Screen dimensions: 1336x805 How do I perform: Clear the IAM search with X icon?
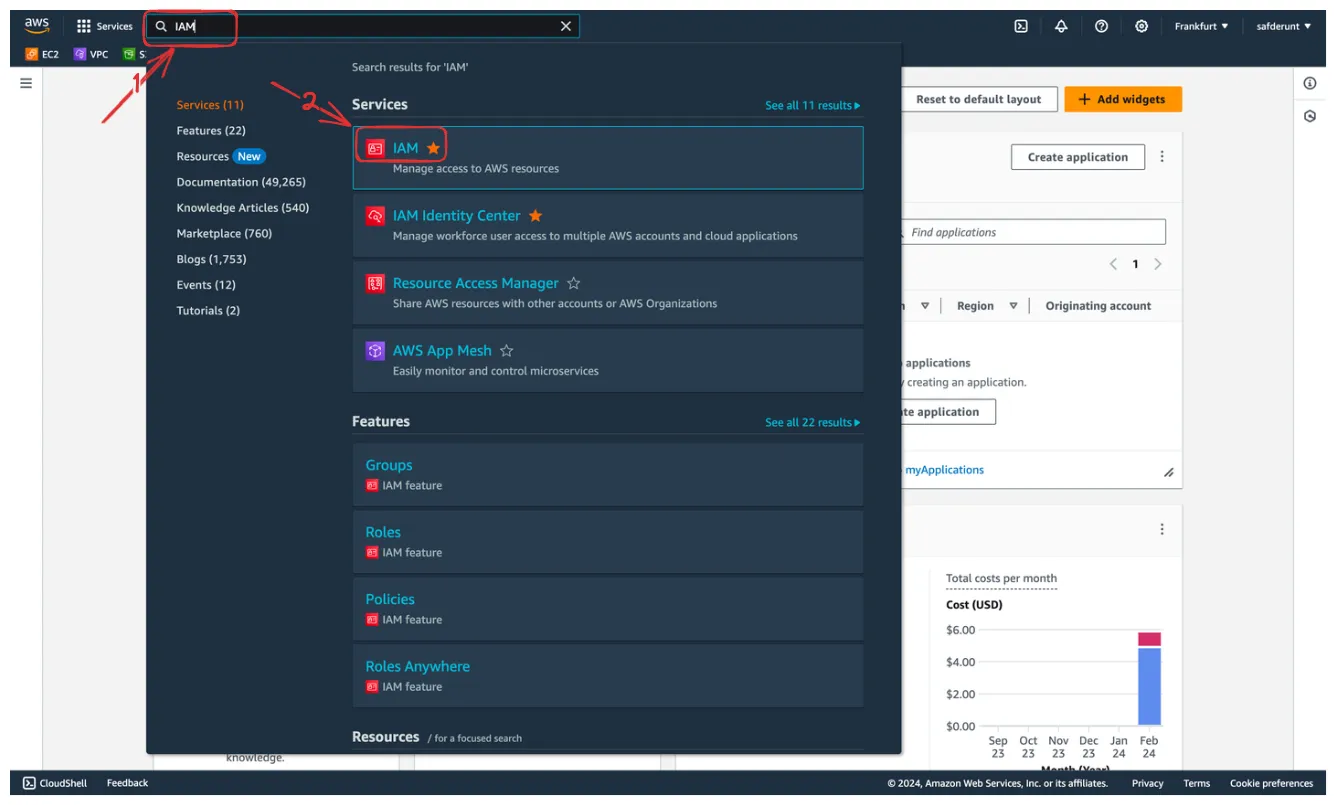[566, 27]
